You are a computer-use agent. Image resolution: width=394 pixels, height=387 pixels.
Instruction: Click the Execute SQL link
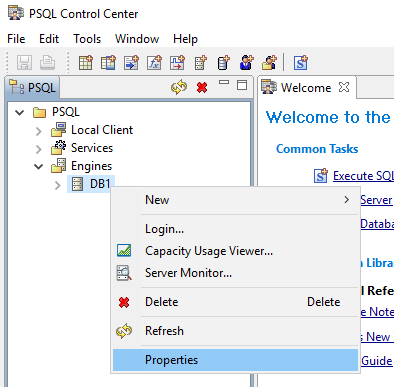tap(363, 176)
